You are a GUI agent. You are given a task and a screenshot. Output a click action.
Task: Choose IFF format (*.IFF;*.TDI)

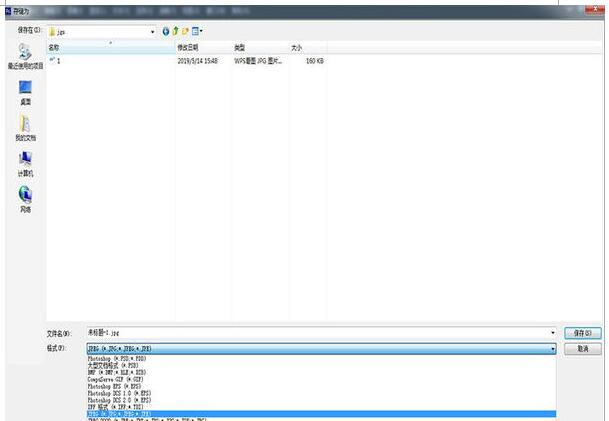115,407
